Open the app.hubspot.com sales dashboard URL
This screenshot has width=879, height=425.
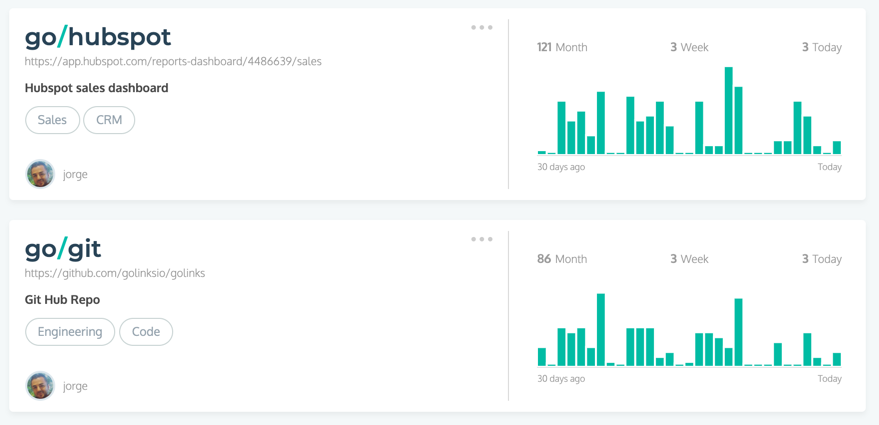click(173, 62)
